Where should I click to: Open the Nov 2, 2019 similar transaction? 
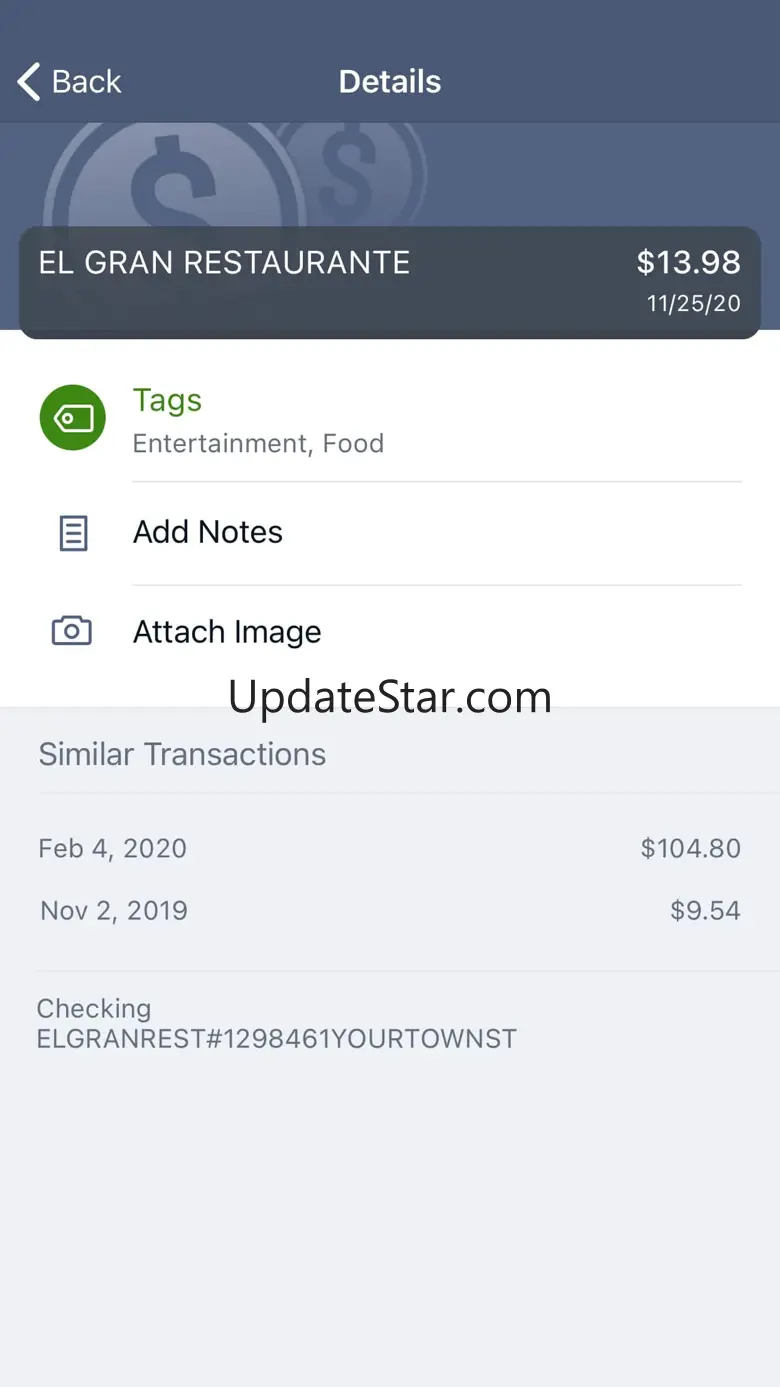[114, 910]
